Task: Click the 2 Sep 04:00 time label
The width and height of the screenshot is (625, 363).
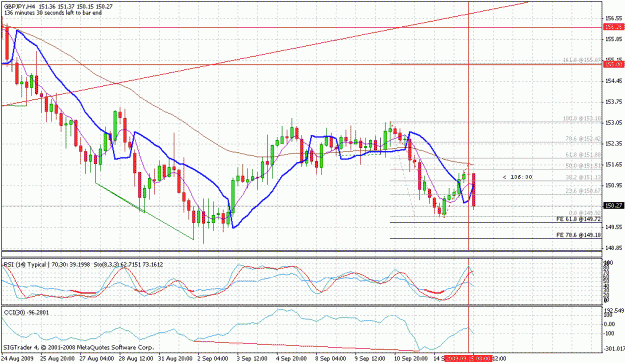Action: pos(213,358)
